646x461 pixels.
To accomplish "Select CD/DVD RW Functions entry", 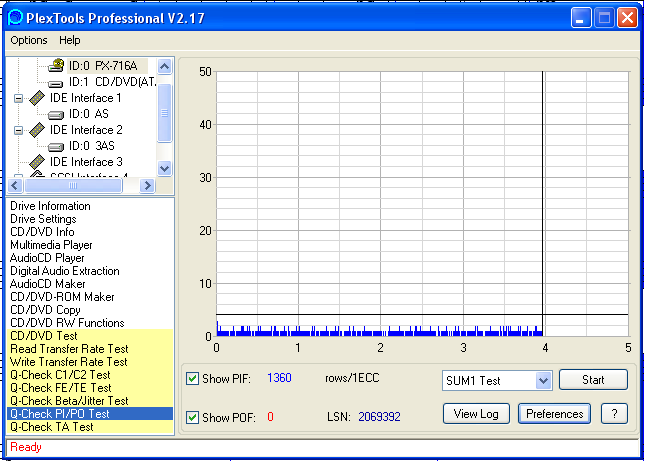I will tap(67, 323).
